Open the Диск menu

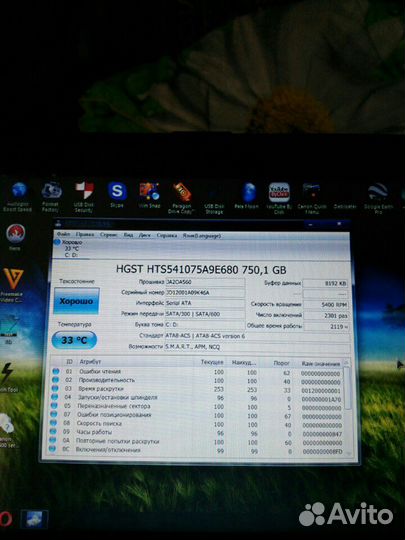(x=145, y=236)
